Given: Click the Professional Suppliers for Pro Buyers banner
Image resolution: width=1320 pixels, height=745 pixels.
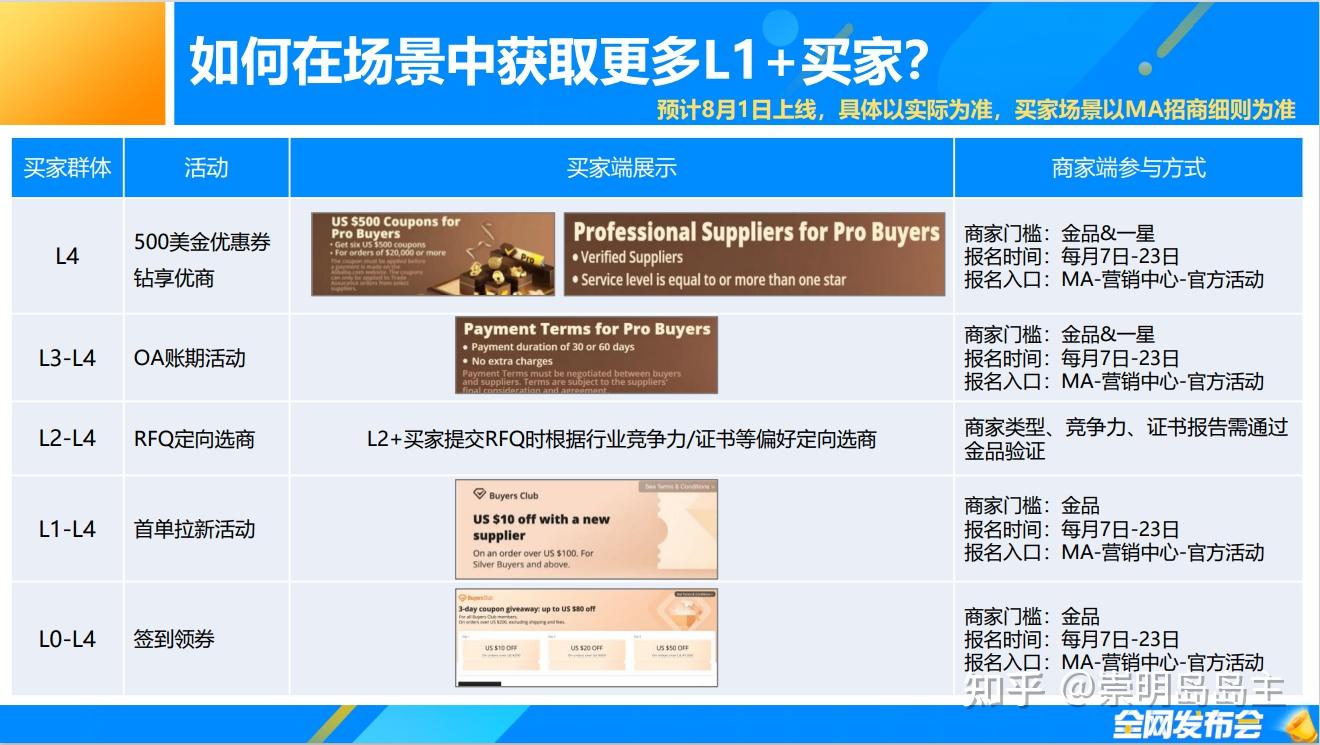Looking at the screenshot, I should pos(755,254).
